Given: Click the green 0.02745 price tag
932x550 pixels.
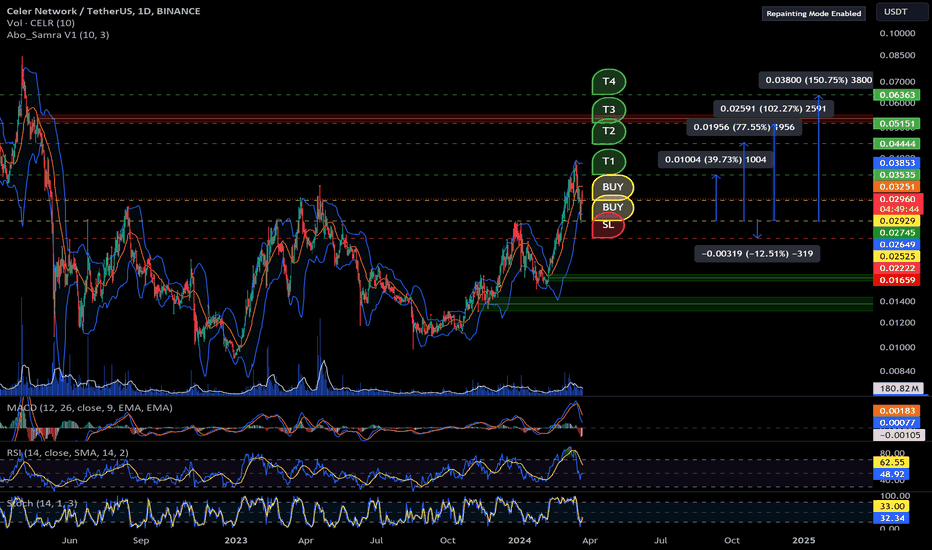Looking at the screenshot, I should (x=897, y=232).
